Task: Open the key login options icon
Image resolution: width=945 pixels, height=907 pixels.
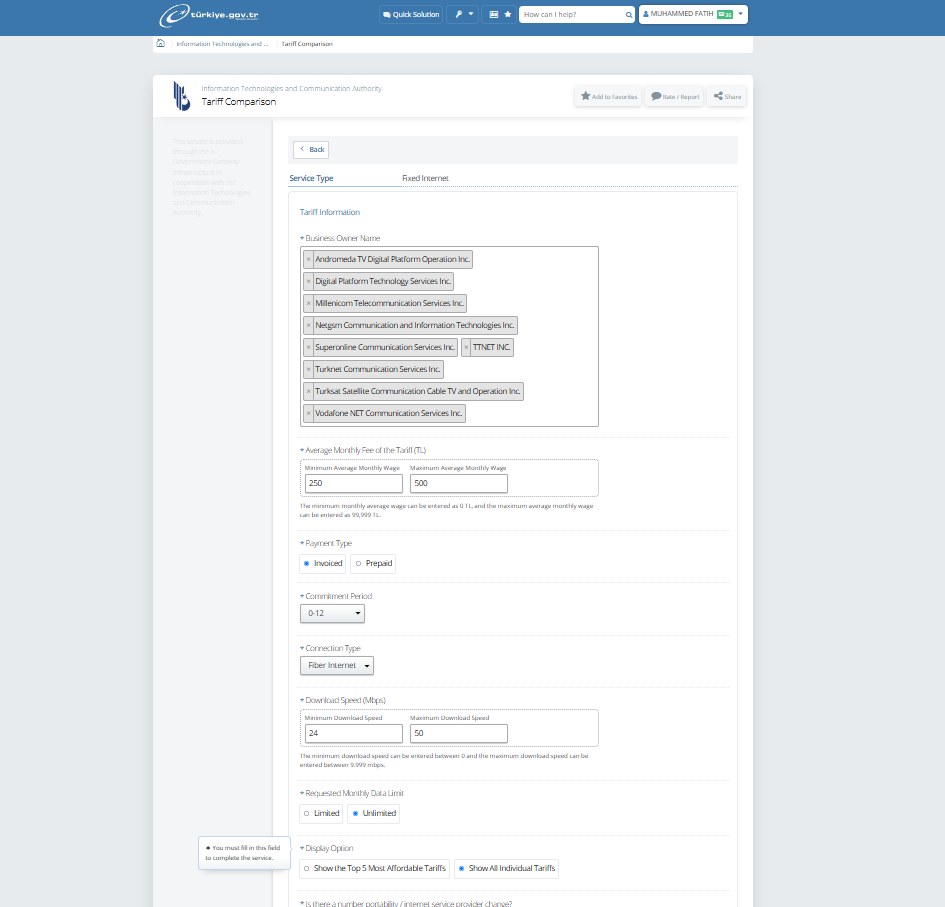Action: pyautogui.click(x=459, y=14)
